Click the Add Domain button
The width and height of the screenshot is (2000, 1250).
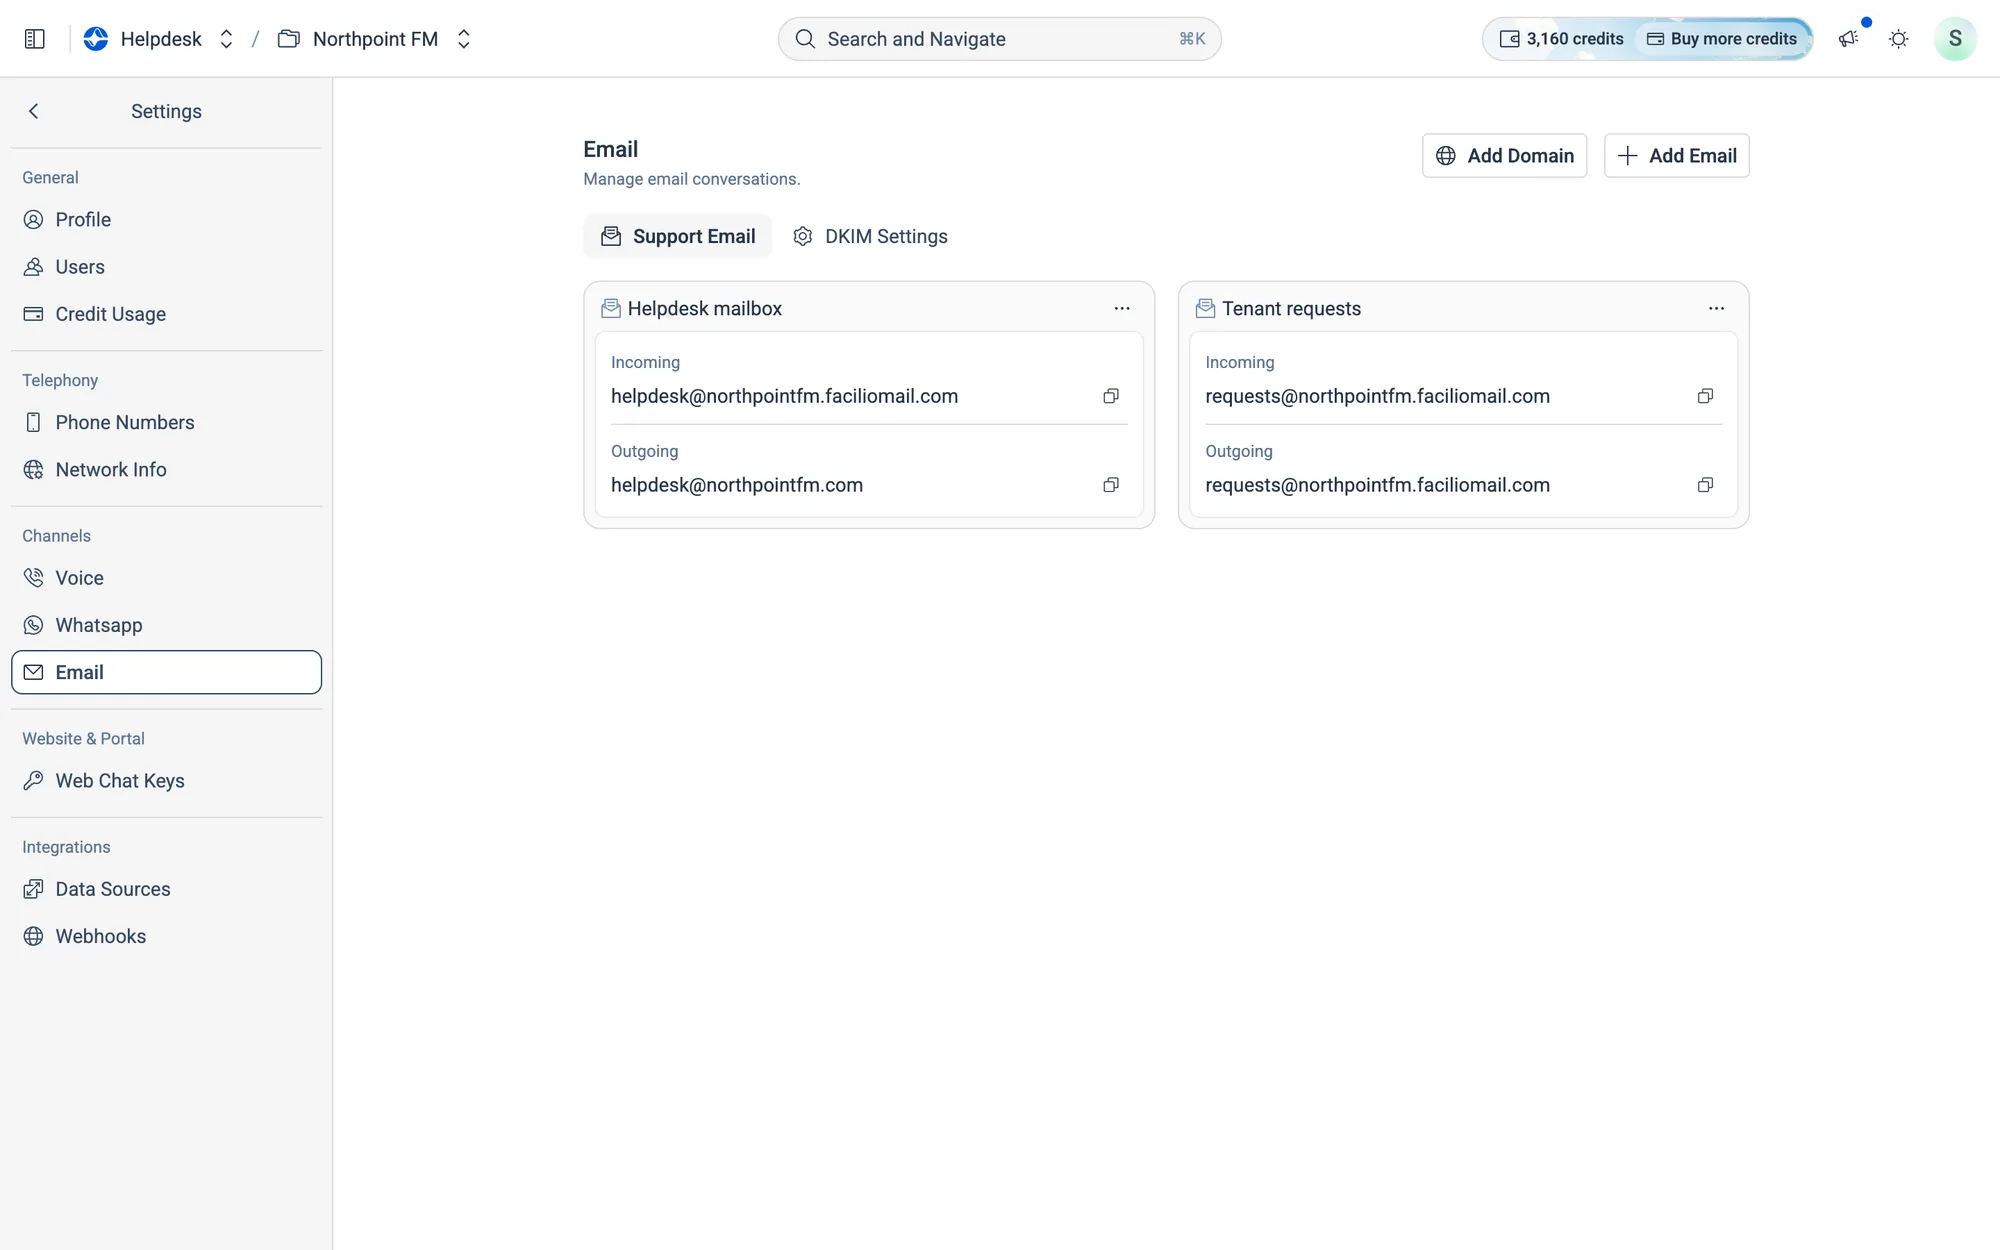click(1504, 156)
